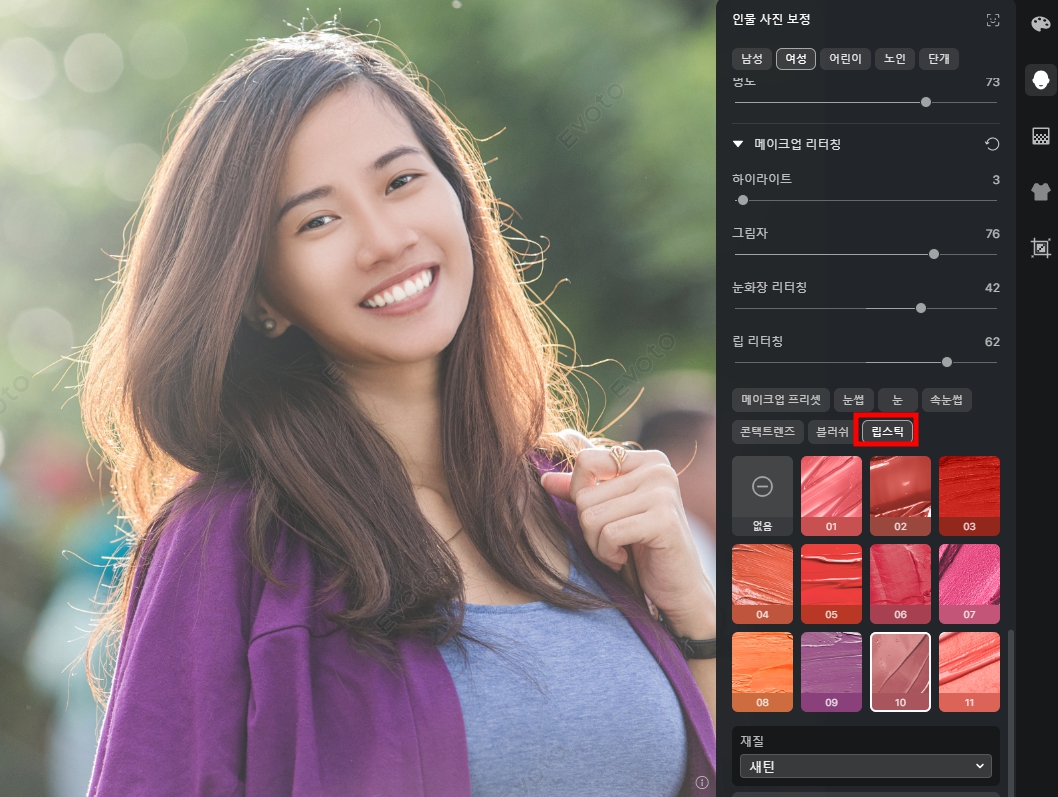1058x797 pixels.
Task: Switch to the 눈 tab
Action: coord(897,400)
